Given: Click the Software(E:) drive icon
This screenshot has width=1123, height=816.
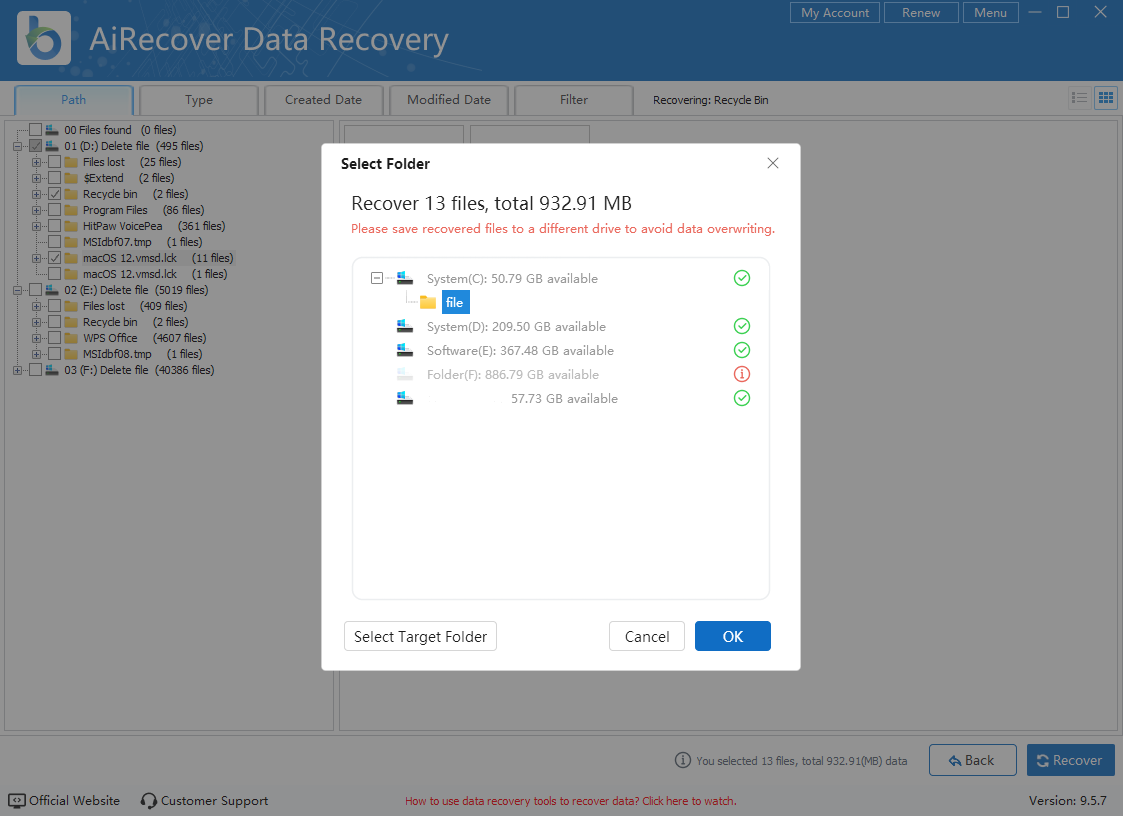Looking at the screenshot, I should pyautogui.click(x=405, y=351).
